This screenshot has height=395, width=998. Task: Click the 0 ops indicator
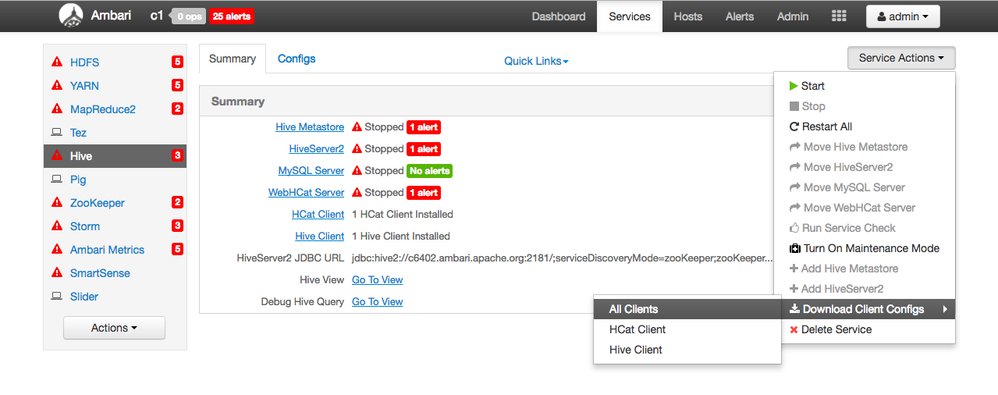(x=188, y=17)
